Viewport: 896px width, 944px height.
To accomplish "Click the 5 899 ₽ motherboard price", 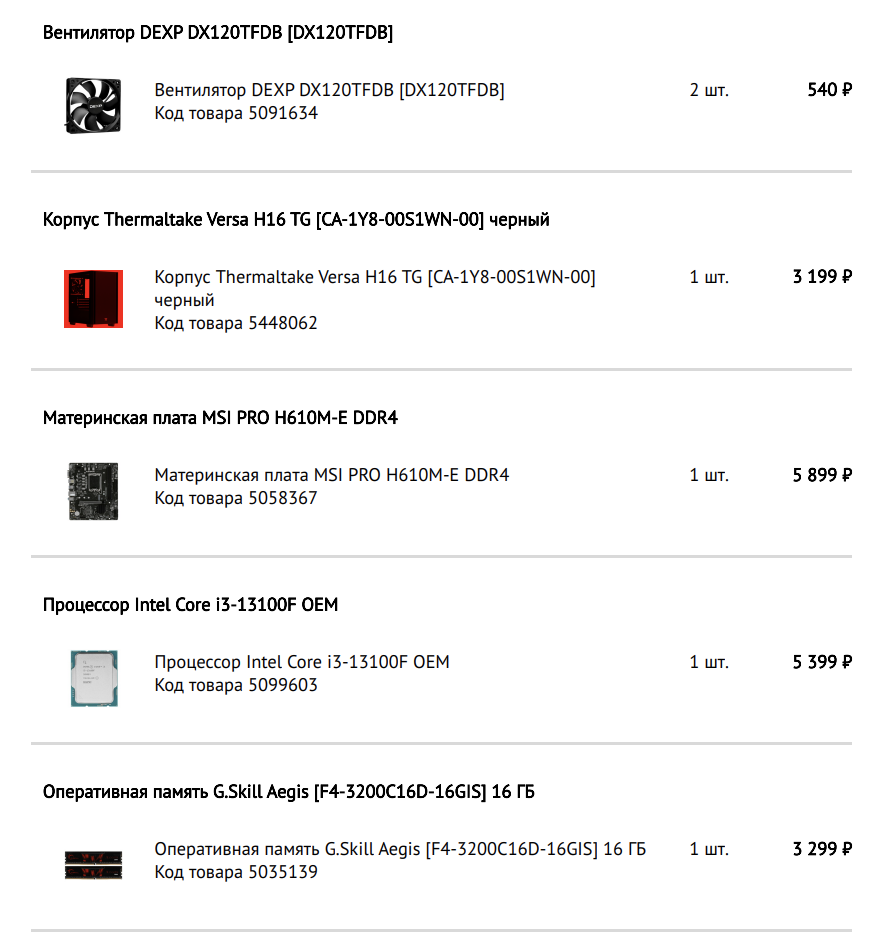I will (x=822, y=475).
